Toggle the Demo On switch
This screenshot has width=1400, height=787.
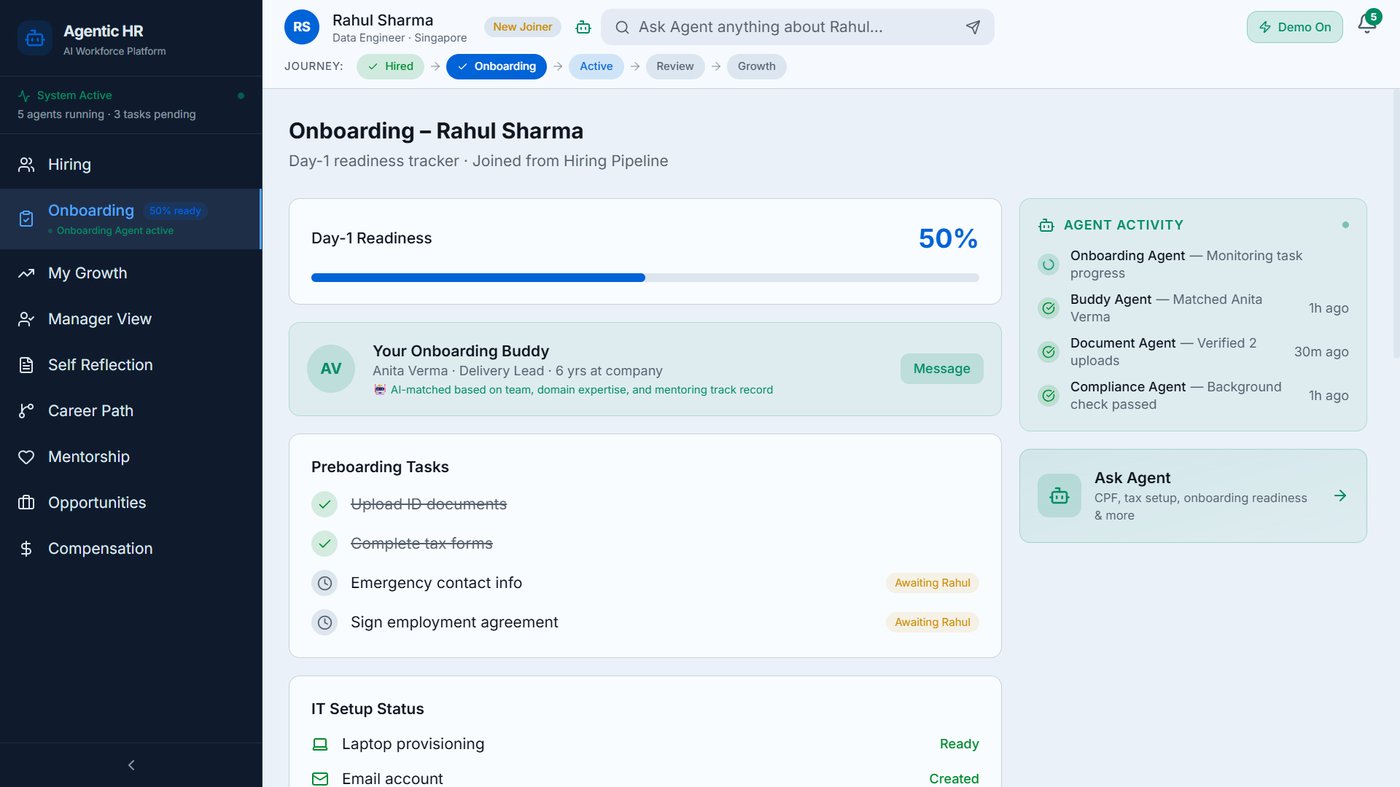pyautogui.click(x=1295, y=27)
